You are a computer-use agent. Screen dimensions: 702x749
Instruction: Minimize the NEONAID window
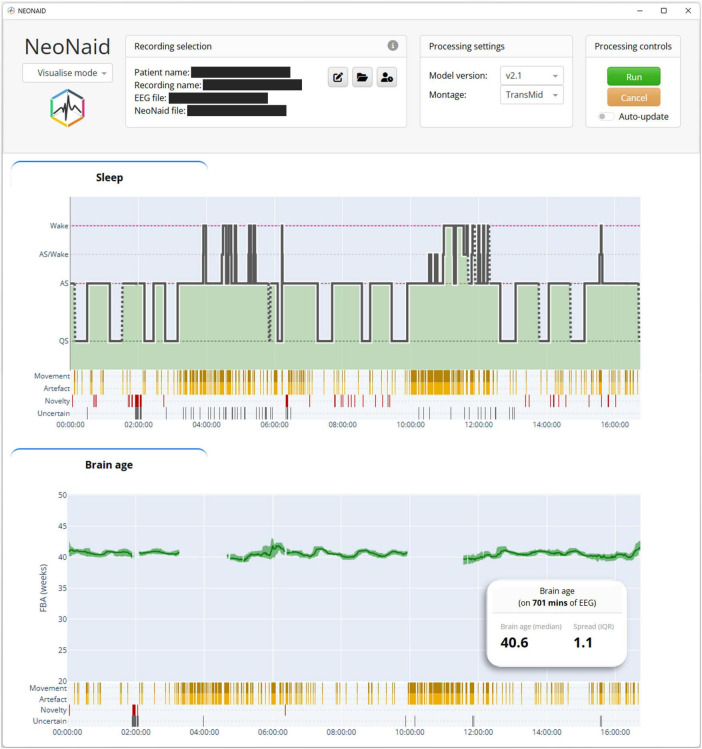click(640, 11)
